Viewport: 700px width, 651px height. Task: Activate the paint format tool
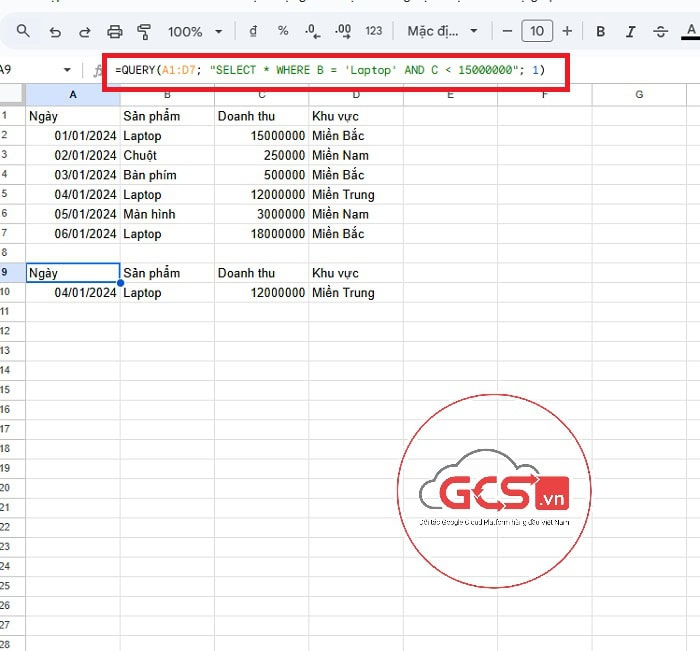click(143, 32)
